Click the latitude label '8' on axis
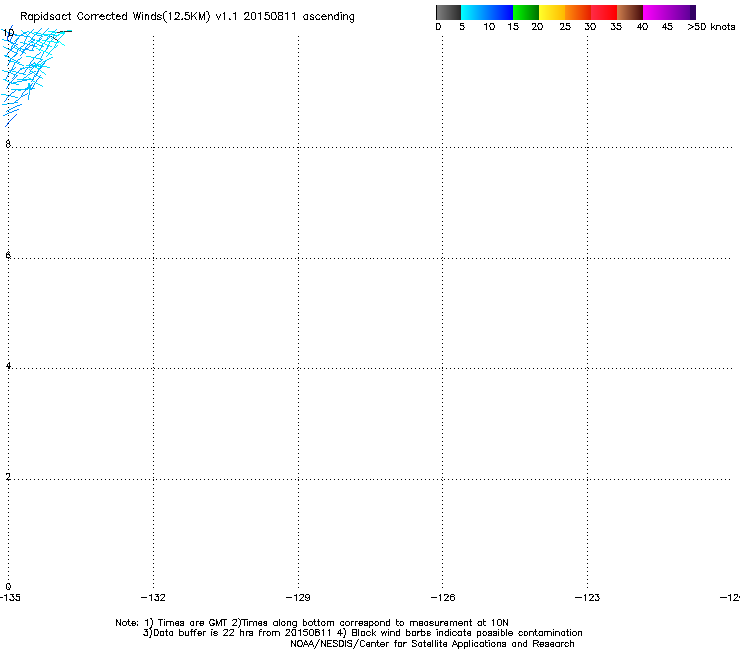 [8, 144]
